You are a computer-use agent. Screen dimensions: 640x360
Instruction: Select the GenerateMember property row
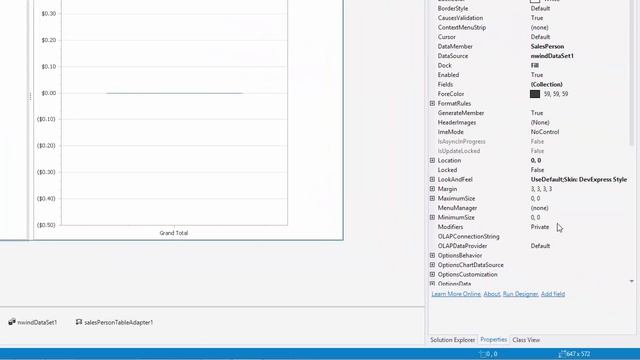point(529,113)
